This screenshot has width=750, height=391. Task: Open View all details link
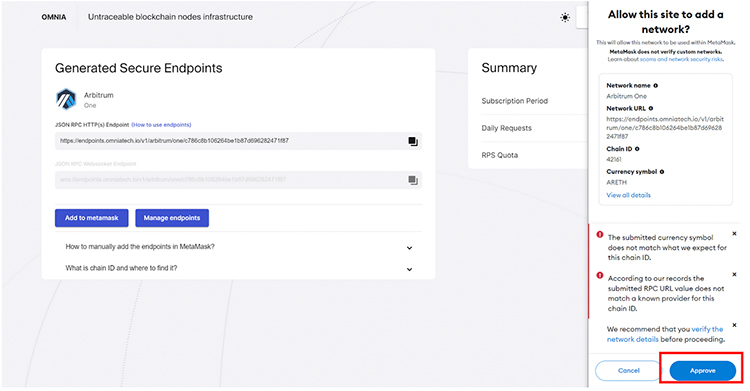coord(628,195)
